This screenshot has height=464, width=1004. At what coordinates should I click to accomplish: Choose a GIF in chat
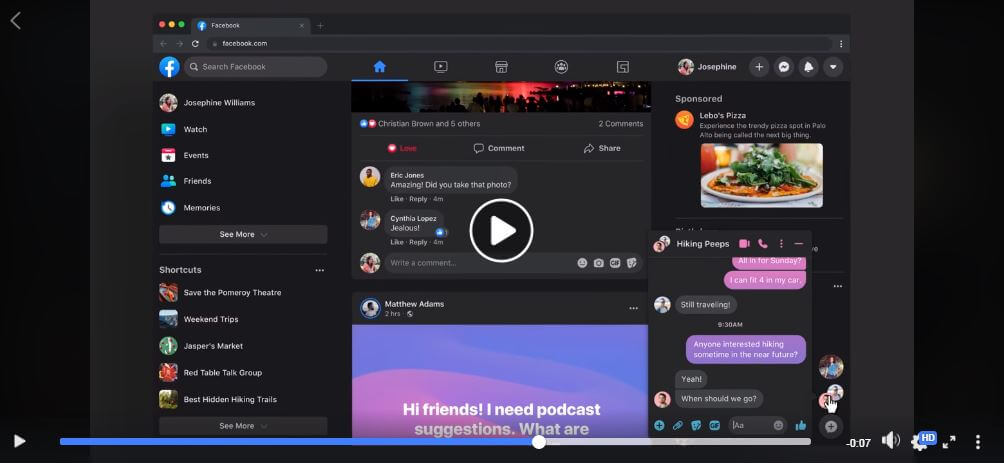click(715, 426)
